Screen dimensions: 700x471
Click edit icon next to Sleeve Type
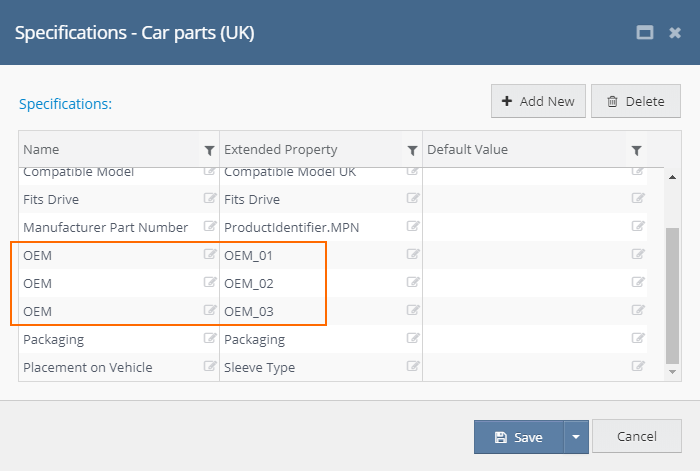click(x=413, y=367)
